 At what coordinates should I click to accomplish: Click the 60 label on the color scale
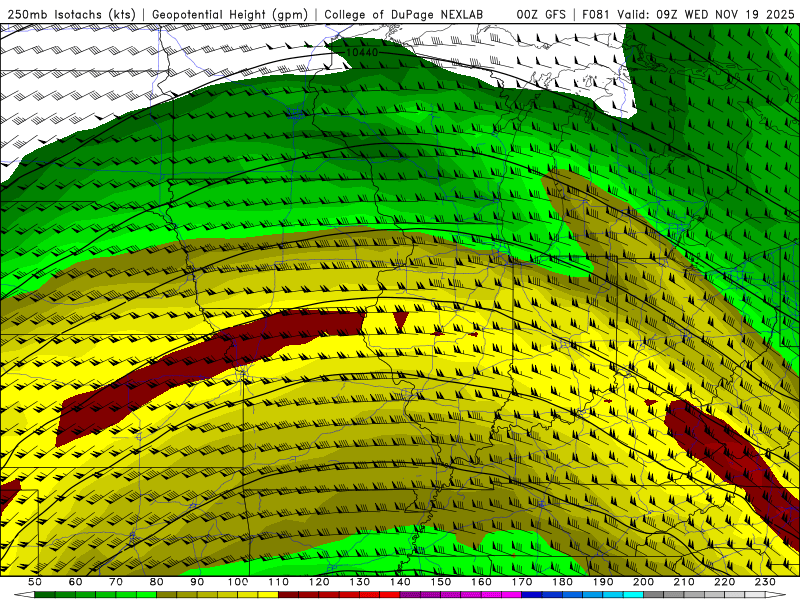tap(75, 582)
